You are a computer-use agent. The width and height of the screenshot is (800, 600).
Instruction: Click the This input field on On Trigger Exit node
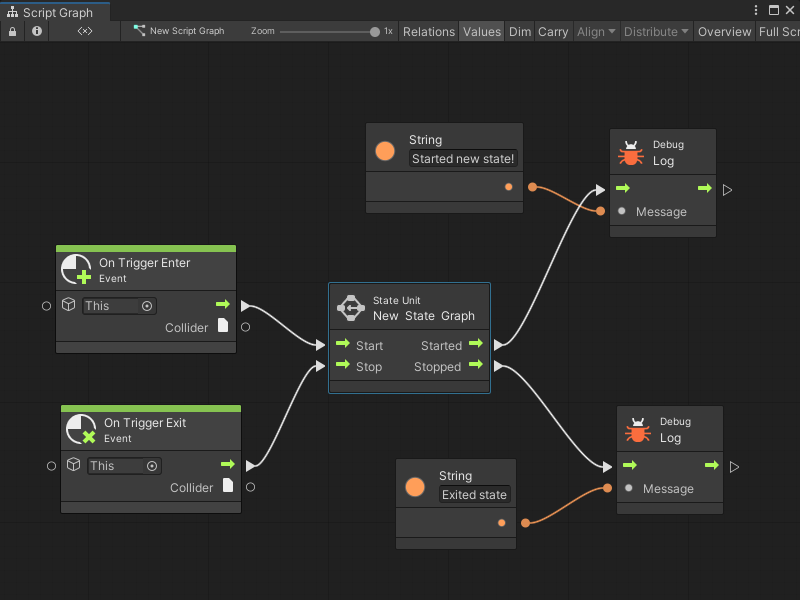[x=115, y=465]
